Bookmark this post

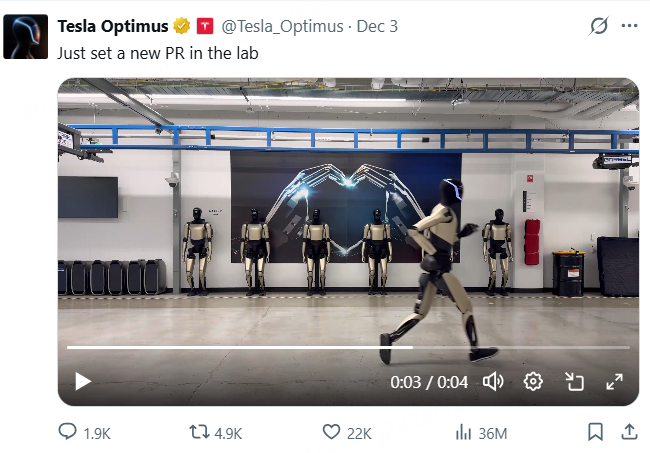pos(595,432)
